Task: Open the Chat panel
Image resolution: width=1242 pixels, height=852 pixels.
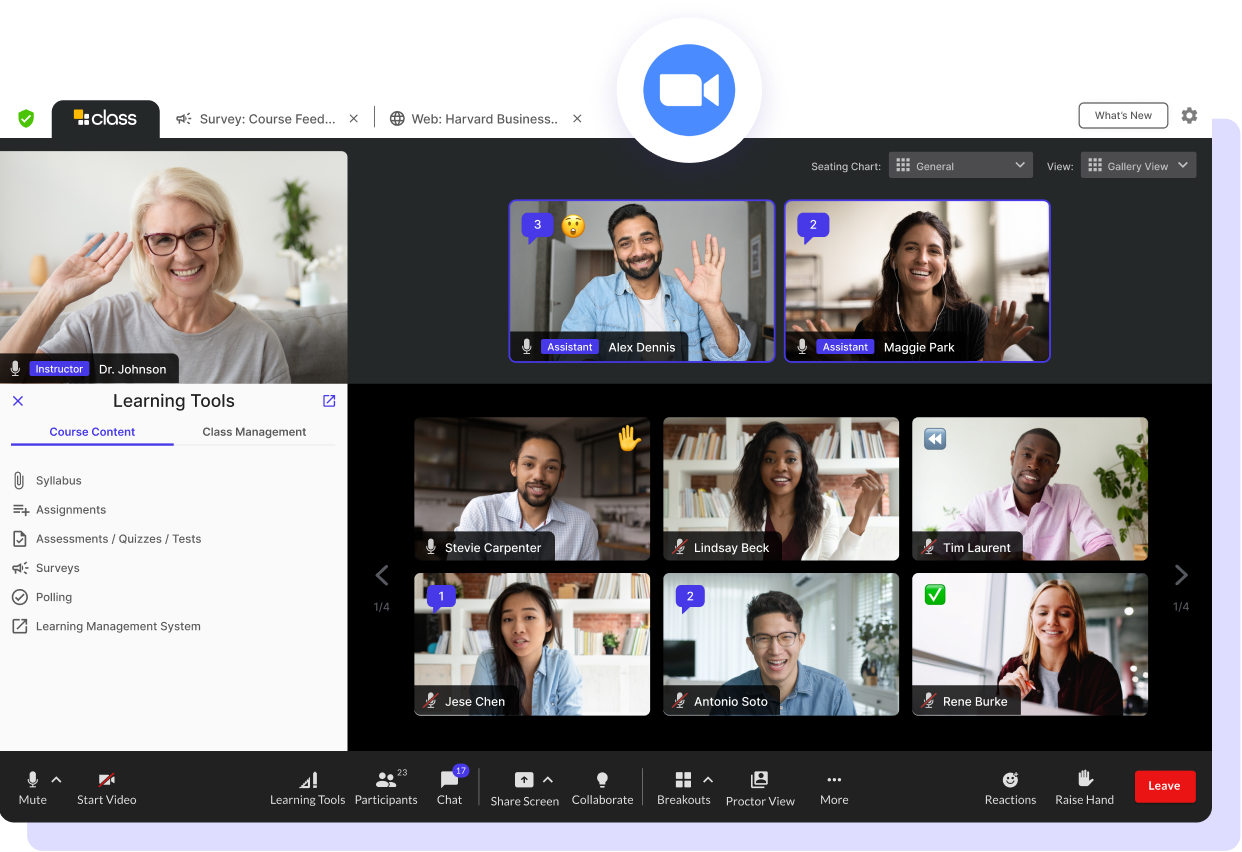Action: [x=449, y=780]
